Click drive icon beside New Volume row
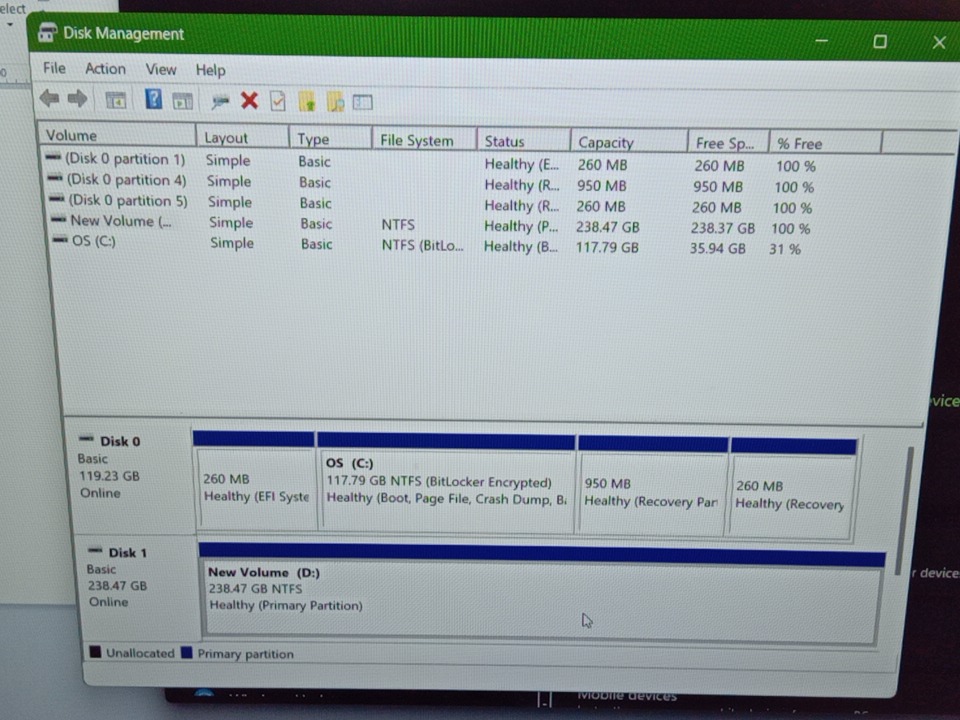Viewport: 960px width, 720px height. tap(59, 219)
